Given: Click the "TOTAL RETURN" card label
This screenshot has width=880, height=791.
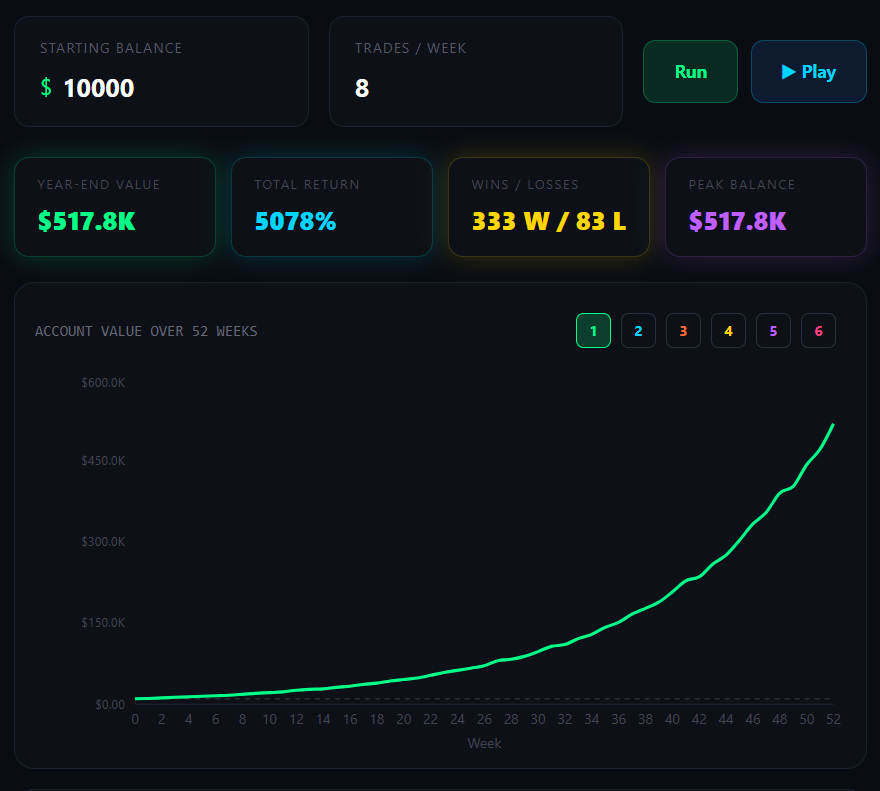Looking at the screenshot, I should coord(307,185).
